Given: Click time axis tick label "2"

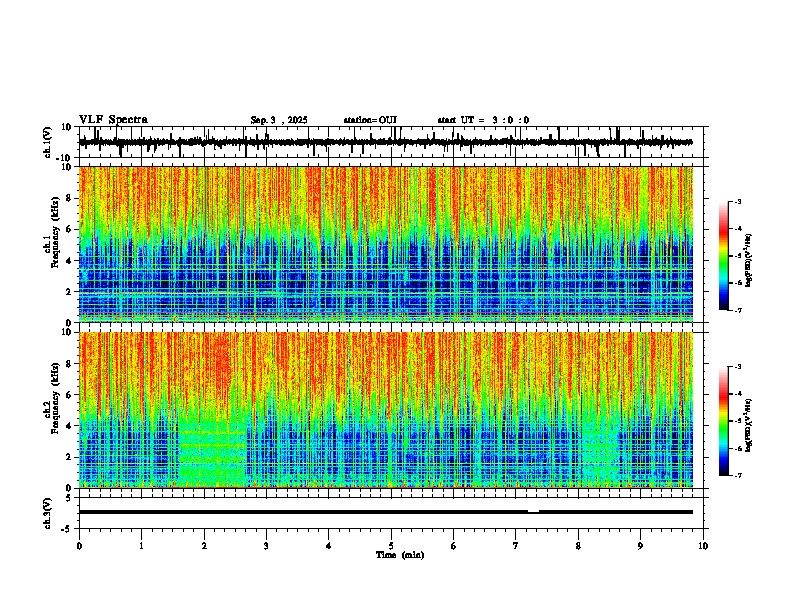Looking at the screenshot, I should point(204,546).
